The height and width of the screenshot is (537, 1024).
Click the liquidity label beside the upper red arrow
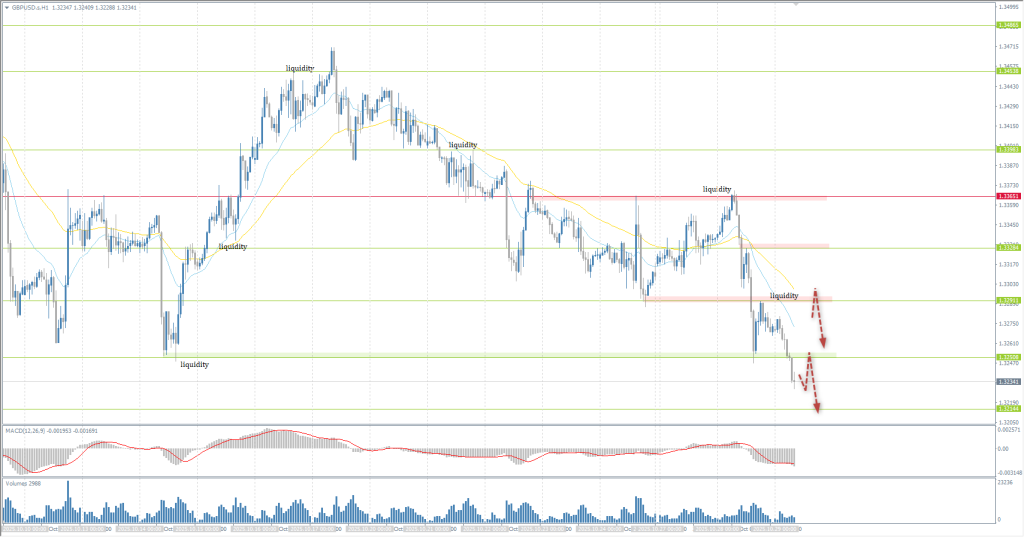coord(784,295)
